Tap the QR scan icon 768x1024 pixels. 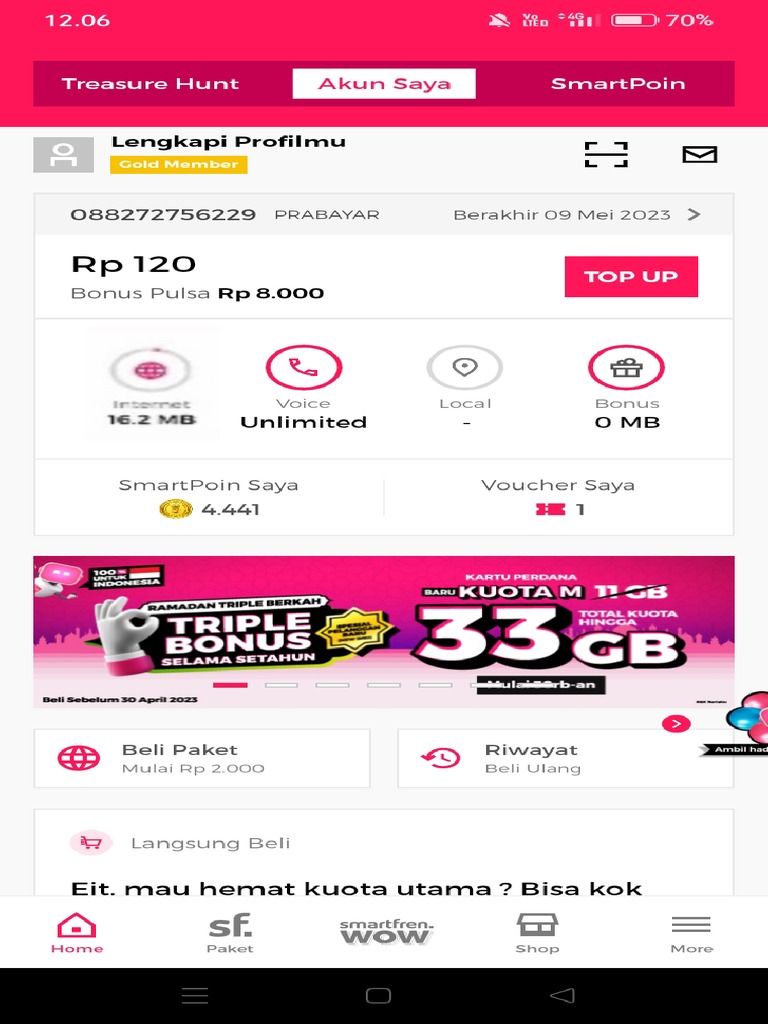point(605,155)
